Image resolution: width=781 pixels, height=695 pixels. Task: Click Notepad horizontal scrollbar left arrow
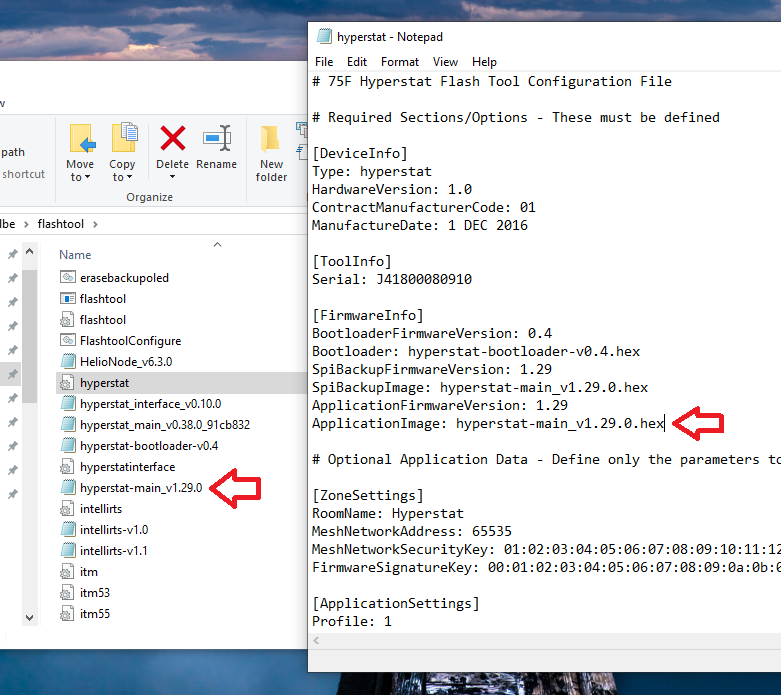(316, 641)
